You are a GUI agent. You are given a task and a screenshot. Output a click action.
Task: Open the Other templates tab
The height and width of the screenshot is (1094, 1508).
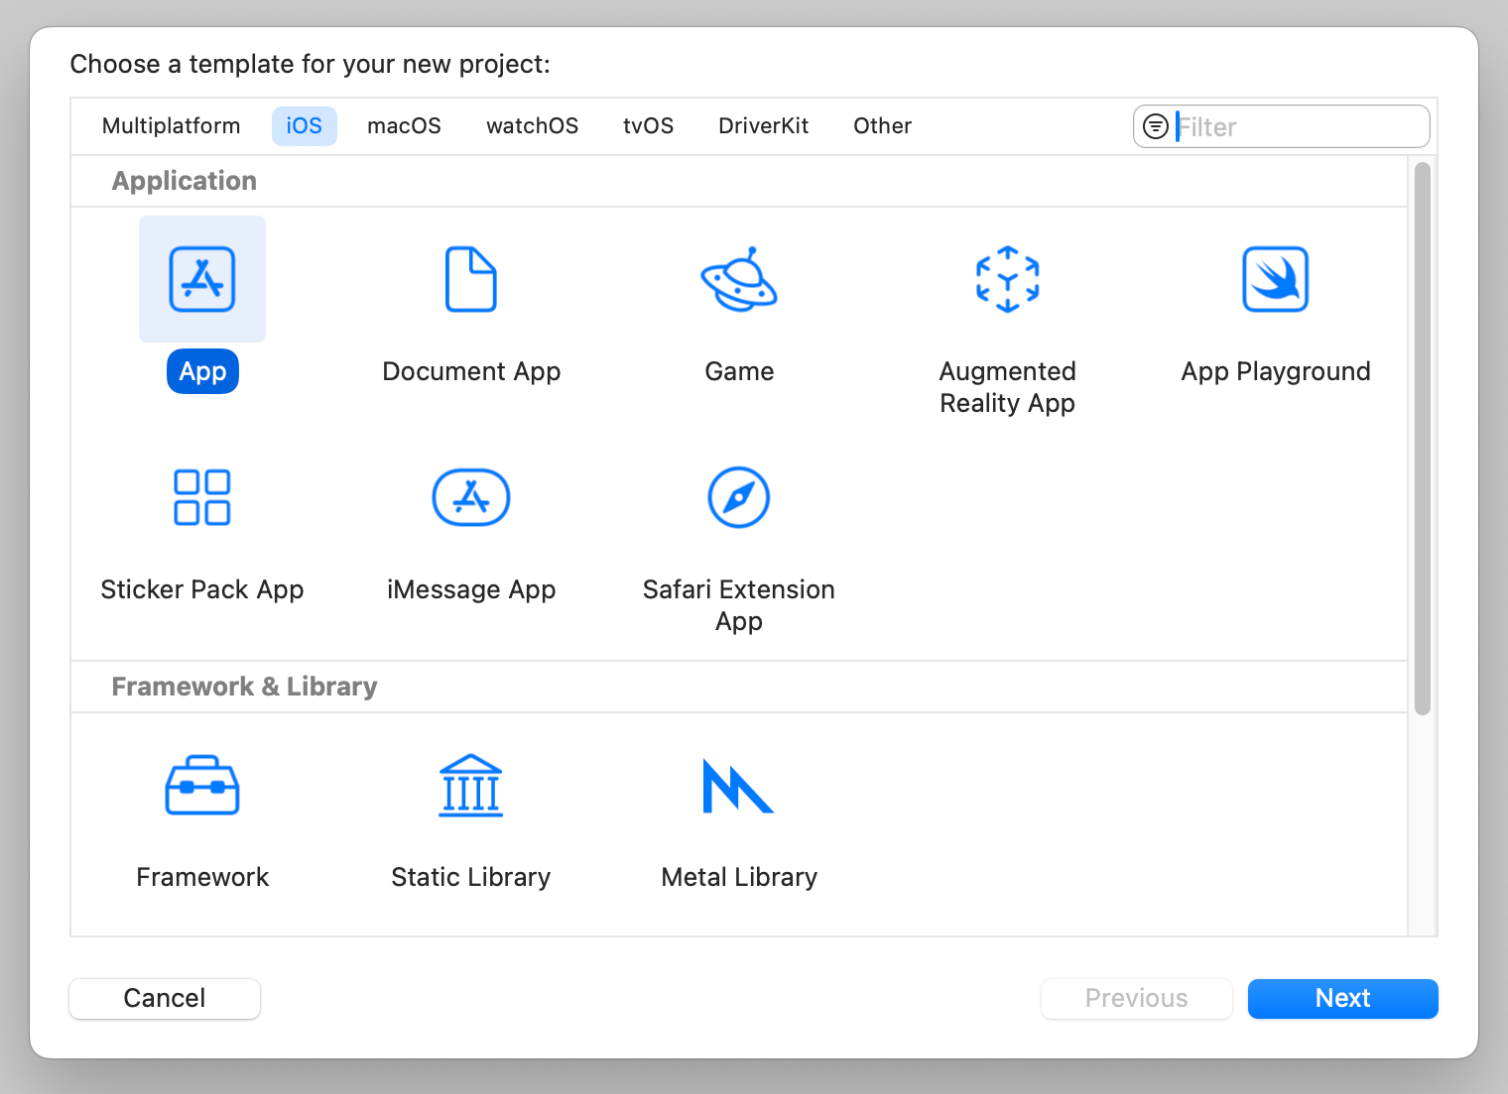(882, 126)
